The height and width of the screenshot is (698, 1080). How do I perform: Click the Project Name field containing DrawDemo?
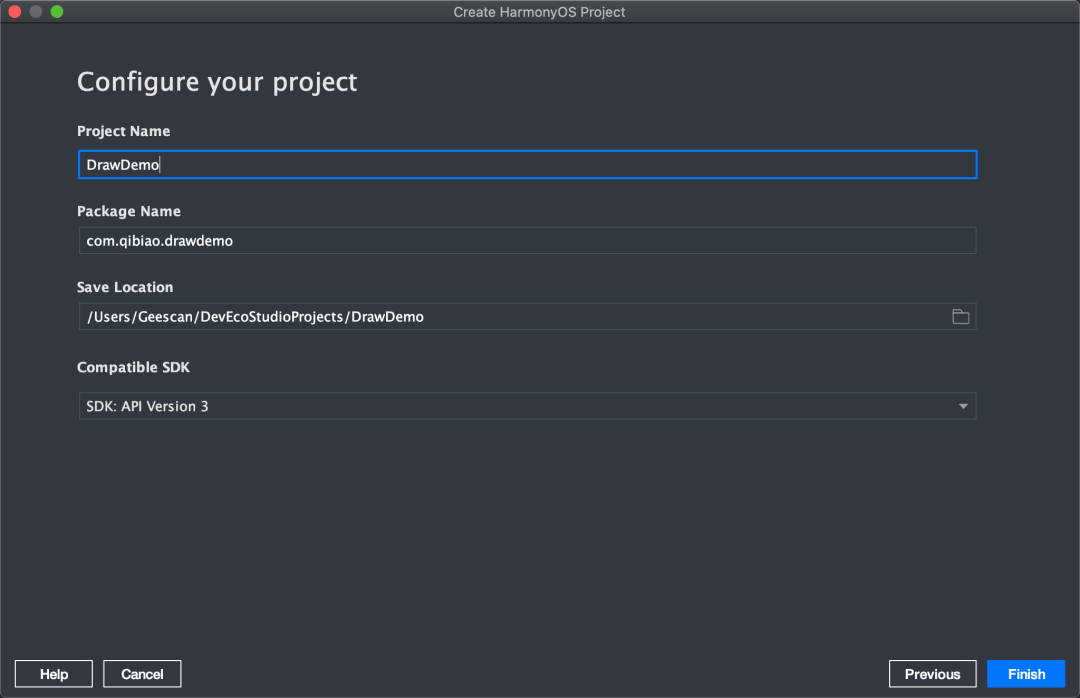tap(528, 165)
